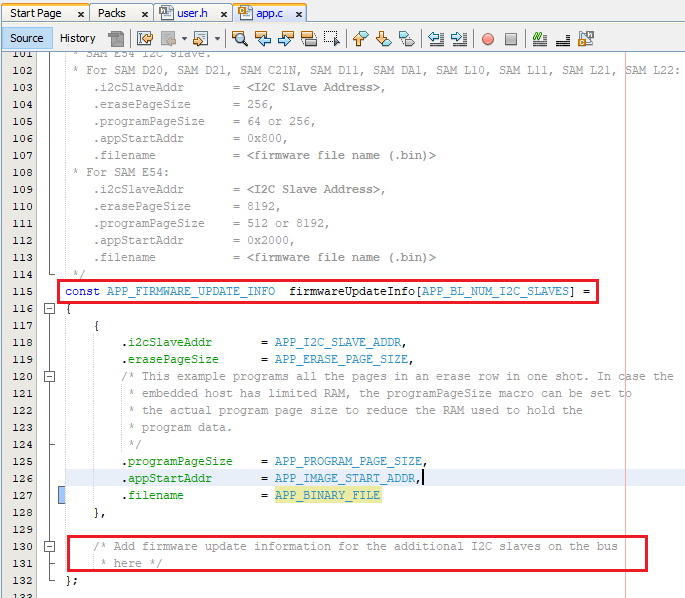This screenshot has height=598, width=685.
Task: Click APP_FIRMWARE_UPDATE_INFO type name
Action: 191,291
